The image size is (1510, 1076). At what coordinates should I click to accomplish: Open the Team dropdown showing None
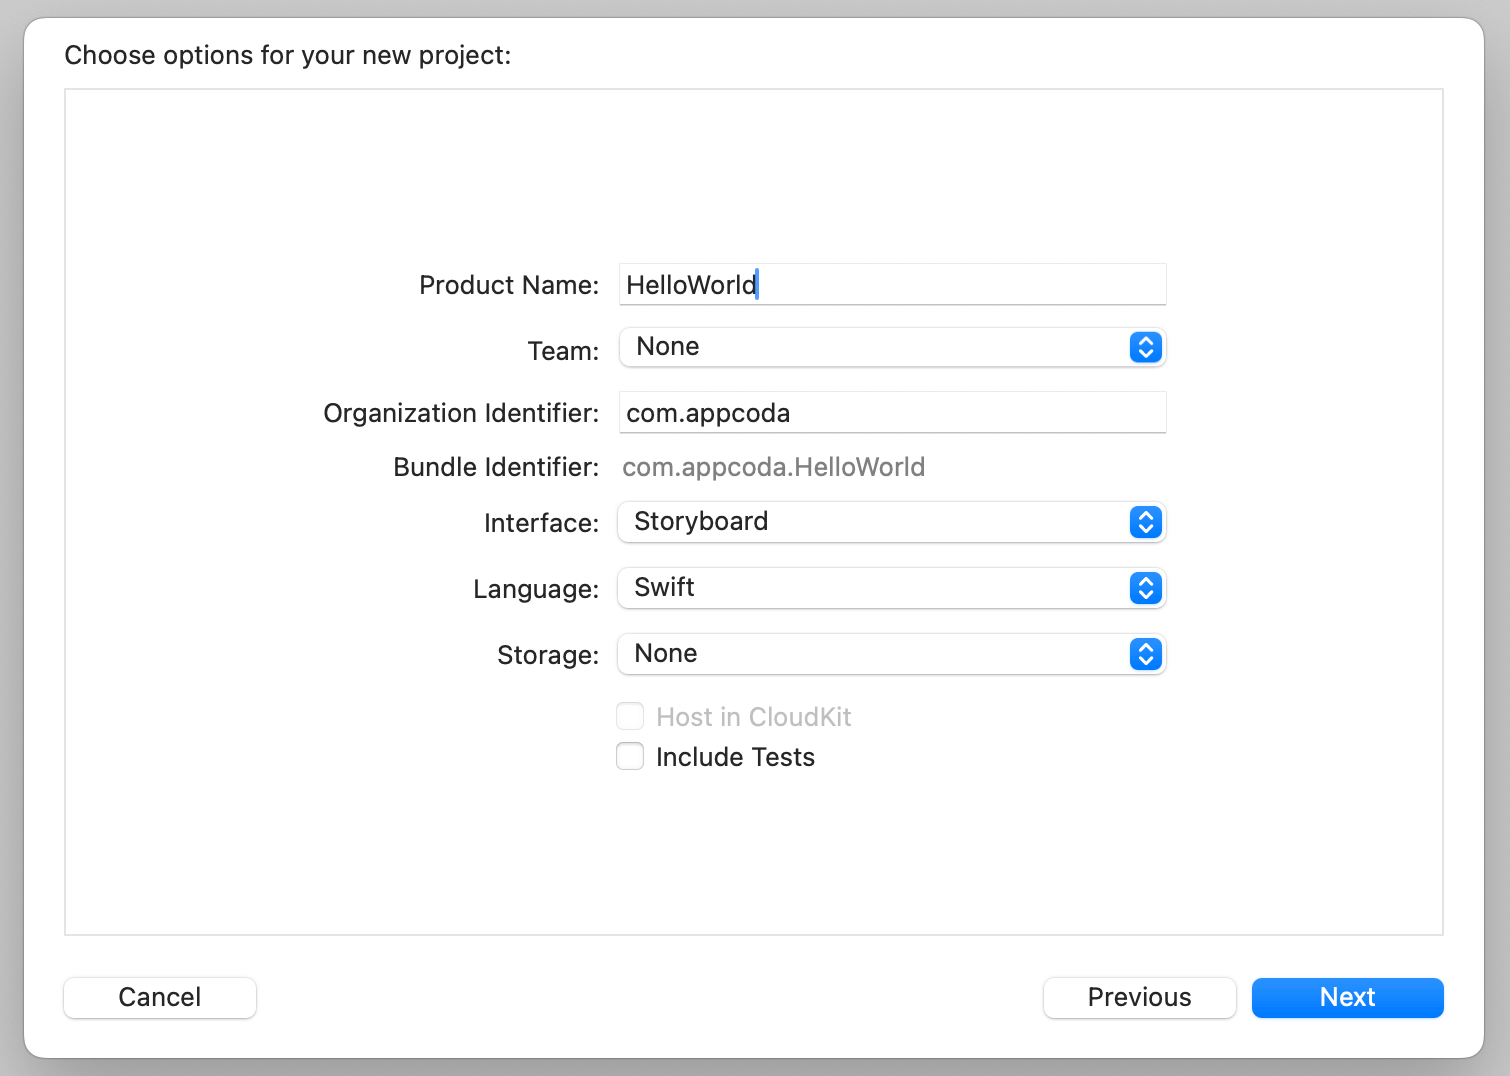[x=891, y=347]
